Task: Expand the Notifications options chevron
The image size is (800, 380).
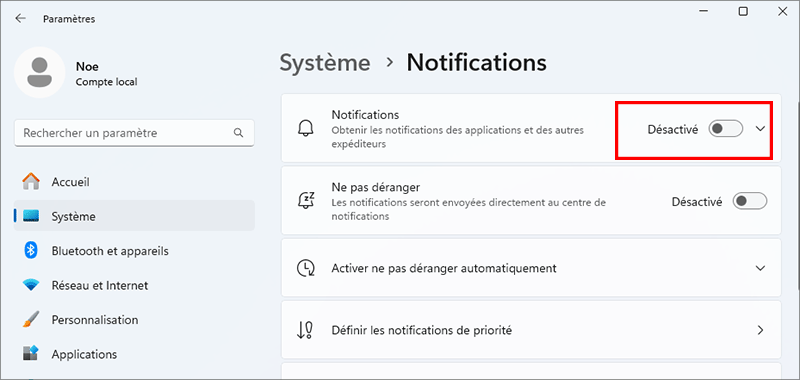Action: (x=760, y=129)
